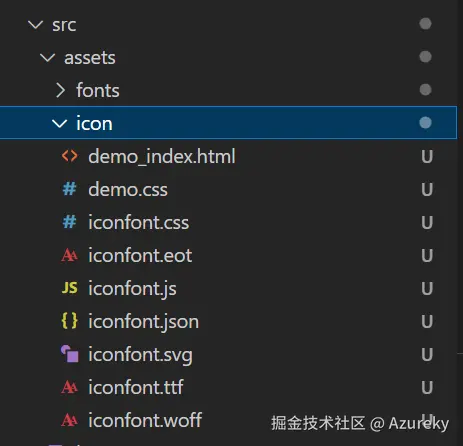This screenshot has height=446, width=463.
Task: Click the font icon beside iconfont.woff
Action: pos(70,420)
